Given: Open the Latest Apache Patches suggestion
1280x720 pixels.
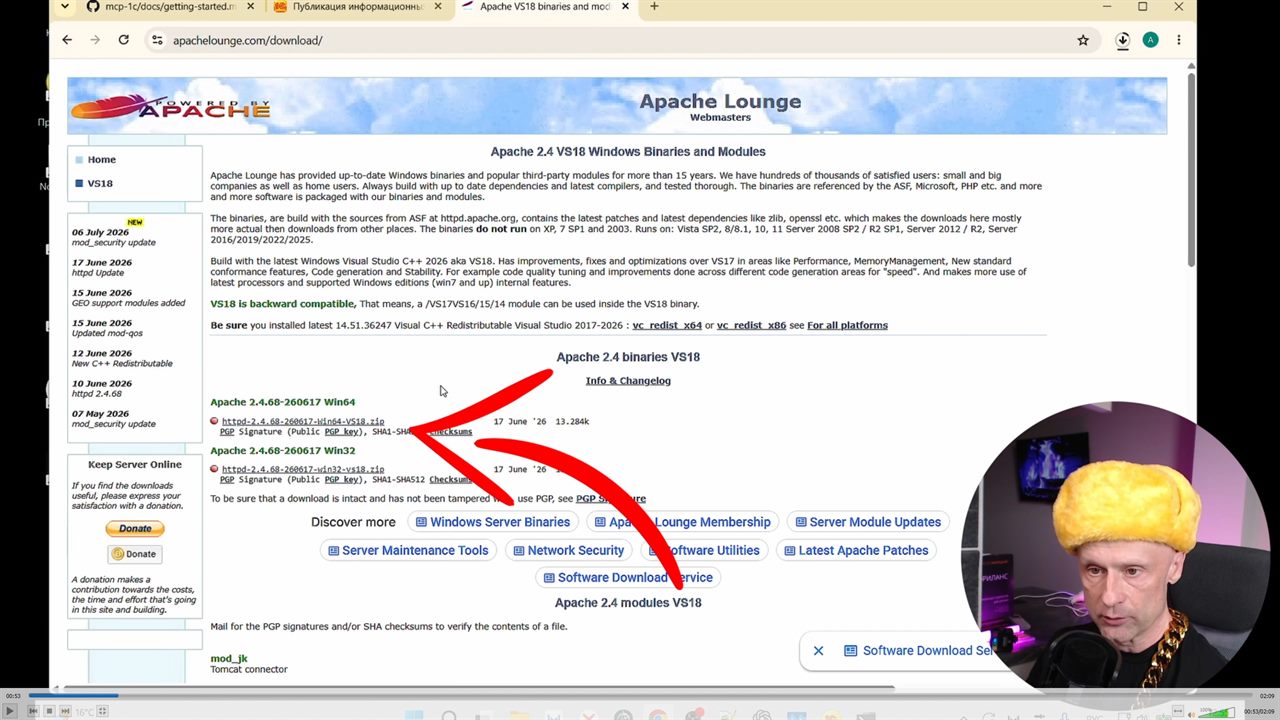Looking at the screenshot, I should (856, 550).
